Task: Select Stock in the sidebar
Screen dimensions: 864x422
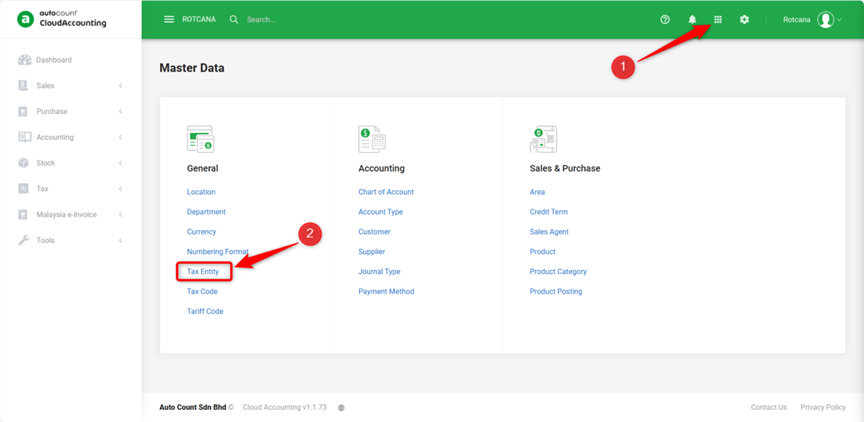Action: pyautogui.click(x=46, y=163)
